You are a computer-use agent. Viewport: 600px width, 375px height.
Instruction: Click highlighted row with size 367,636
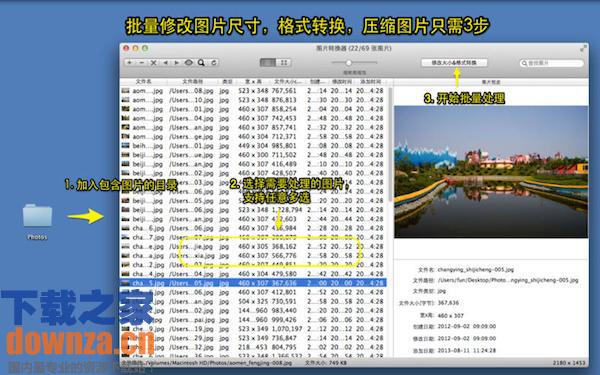point(253,283)
